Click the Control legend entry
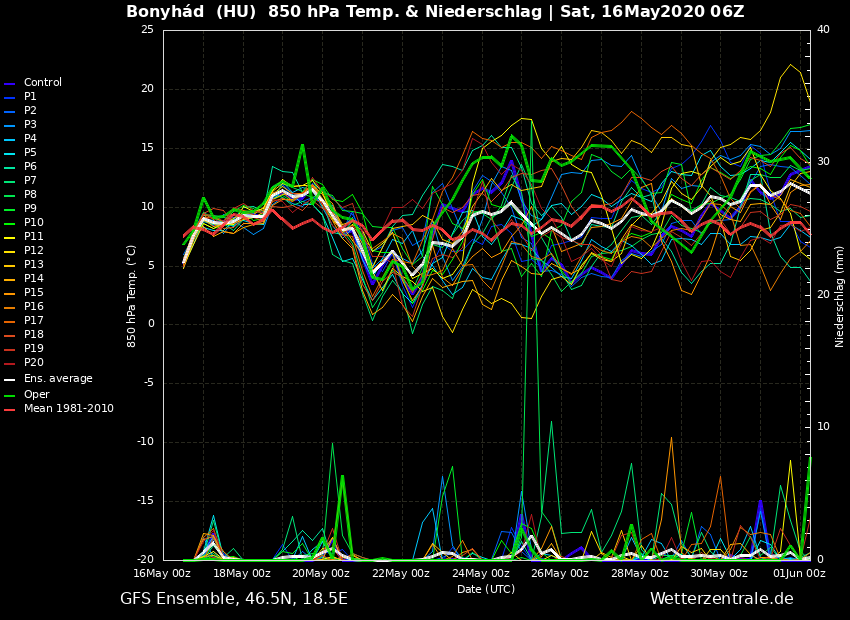 click(x=42, y=83)
